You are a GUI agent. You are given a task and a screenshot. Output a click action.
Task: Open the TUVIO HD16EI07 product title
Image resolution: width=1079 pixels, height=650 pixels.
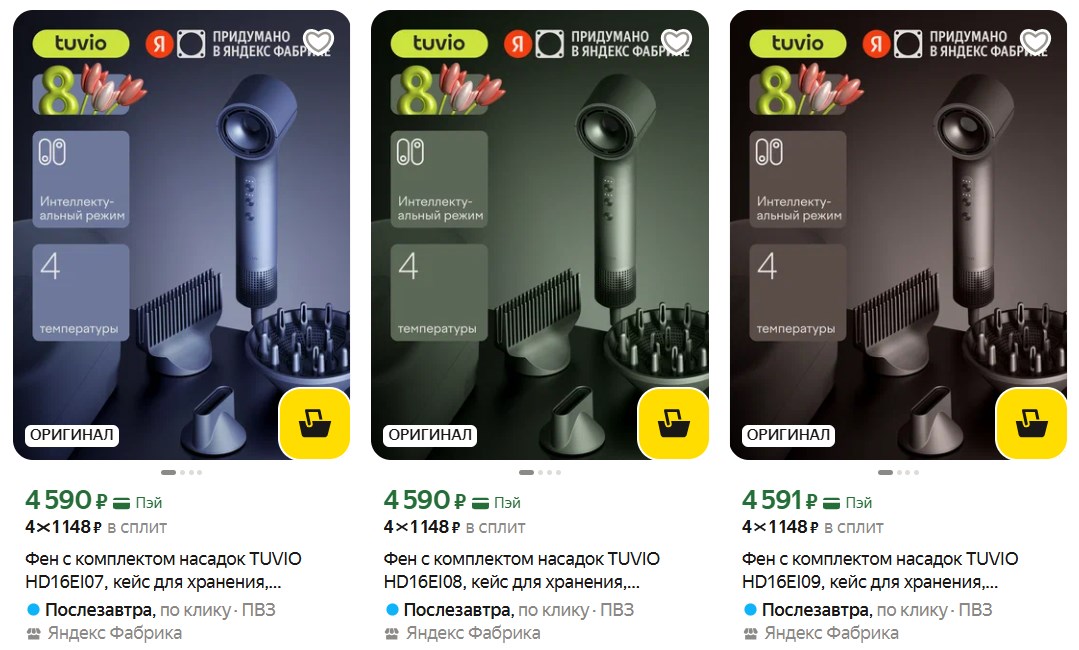click(163, 570)
